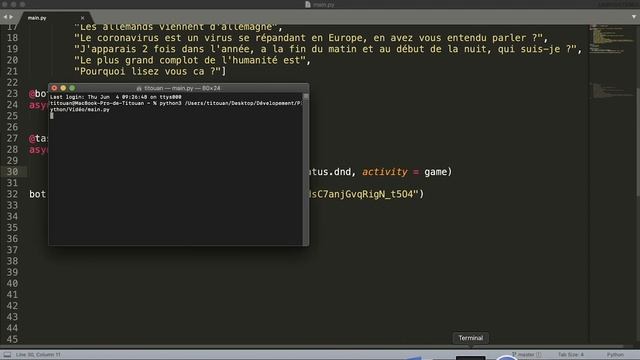Open the tab list dropdown arrow

(x=634, y=17)
